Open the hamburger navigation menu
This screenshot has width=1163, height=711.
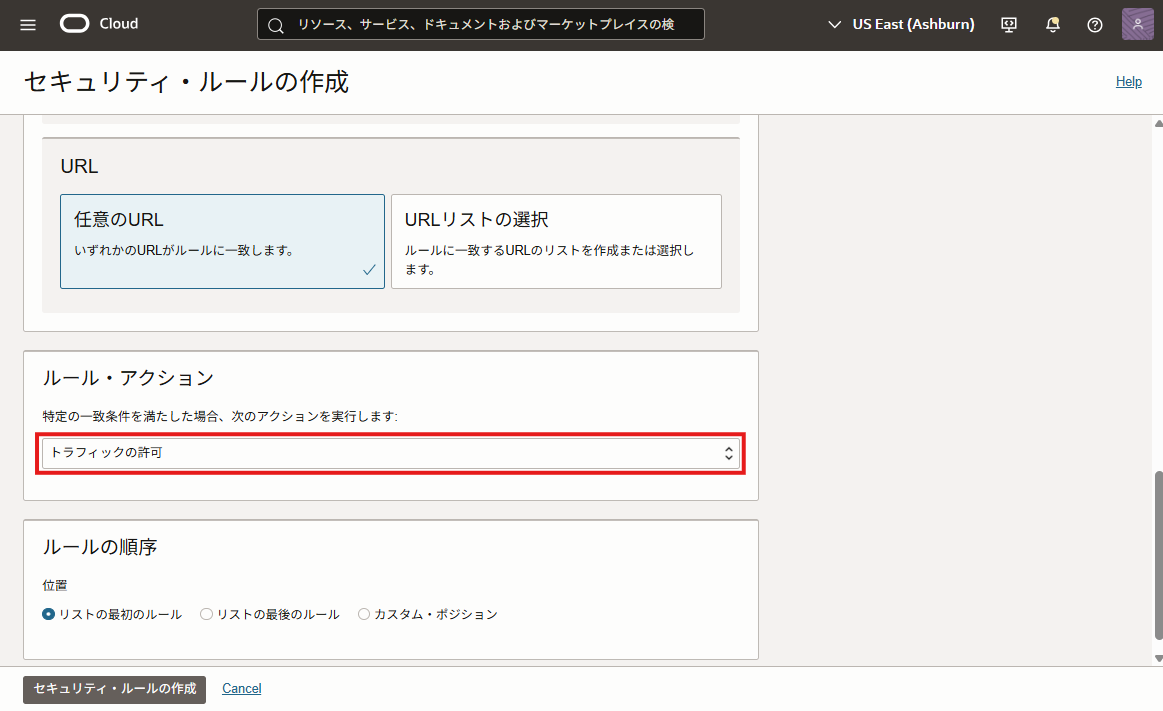28,24
